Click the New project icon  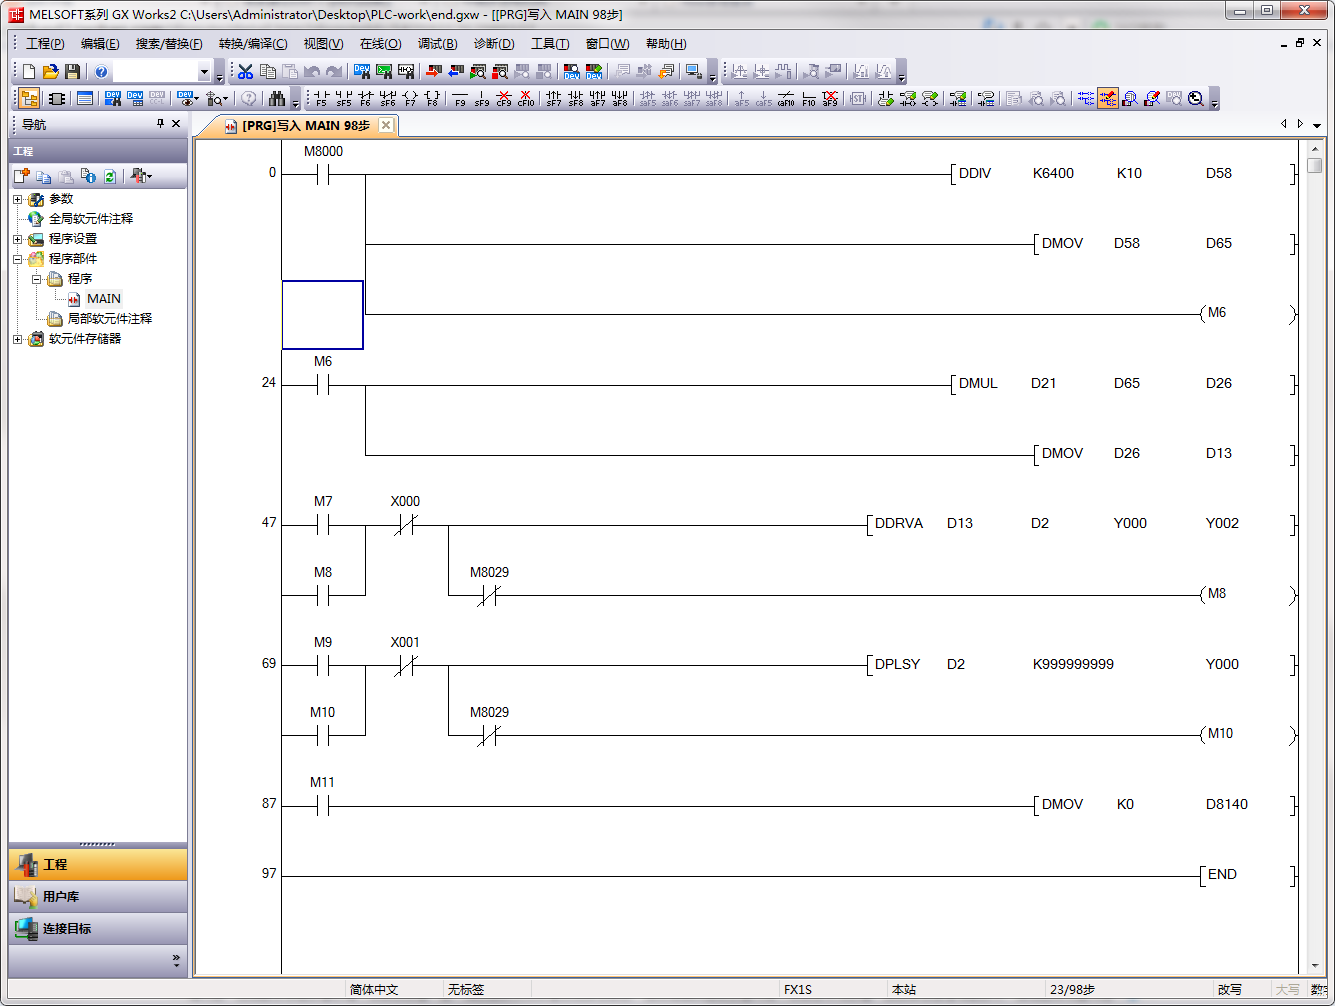pos(29,72)
